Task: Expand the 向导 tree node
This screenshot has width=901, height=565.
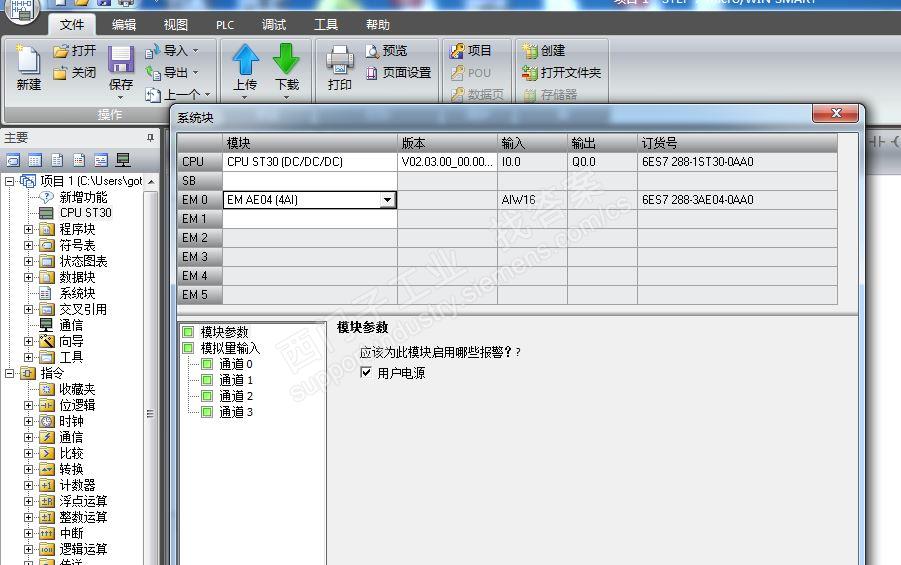Action: (28, 341)
